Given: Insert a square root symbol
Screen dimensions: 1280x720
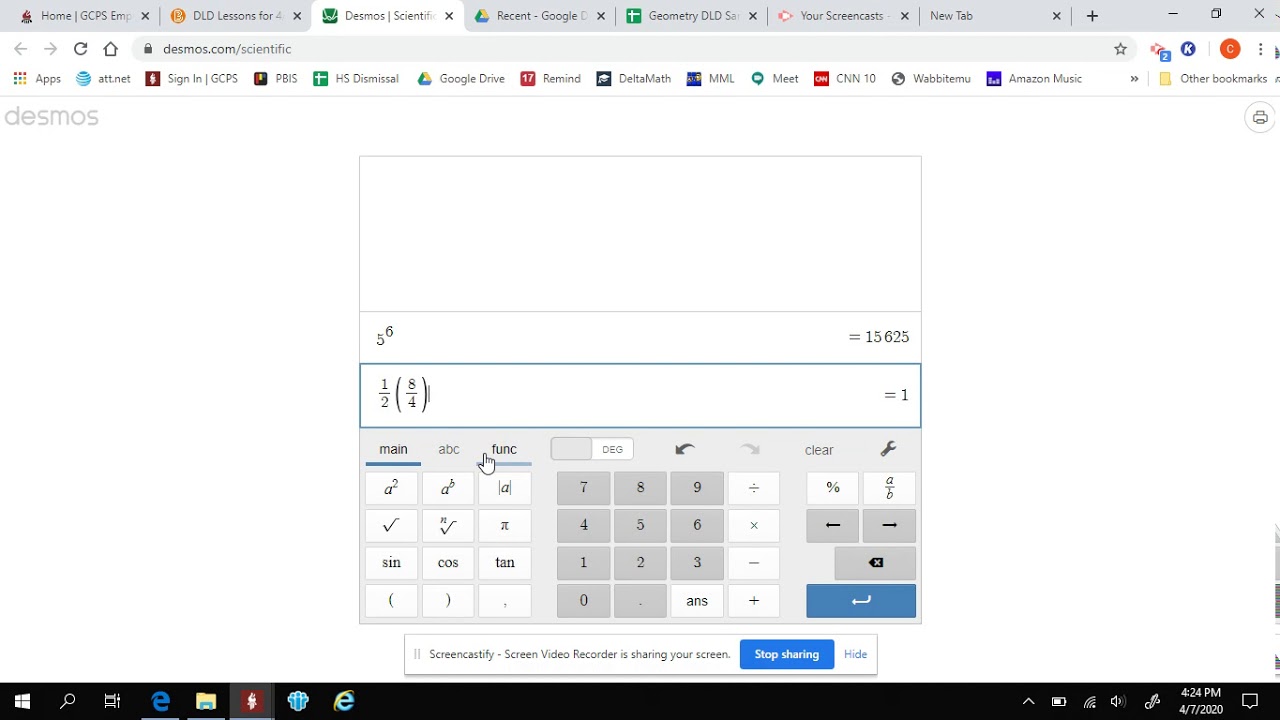Looking at the screenshot, I should [x=391, y=525].
